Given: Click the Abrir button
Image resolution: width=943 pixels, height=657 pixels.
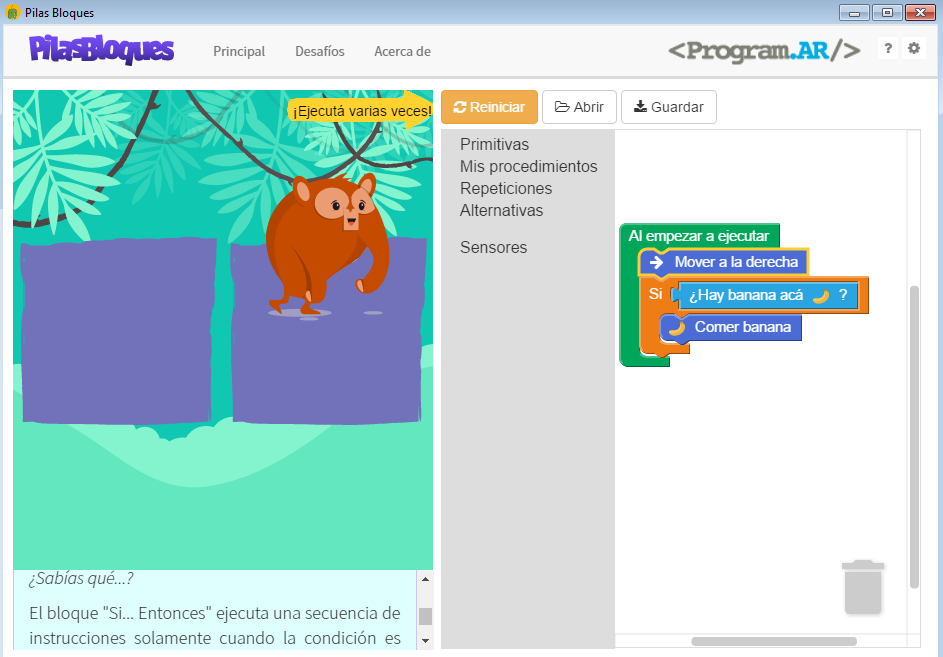Looking at the screenshot, I should click(x=579, y=107).
